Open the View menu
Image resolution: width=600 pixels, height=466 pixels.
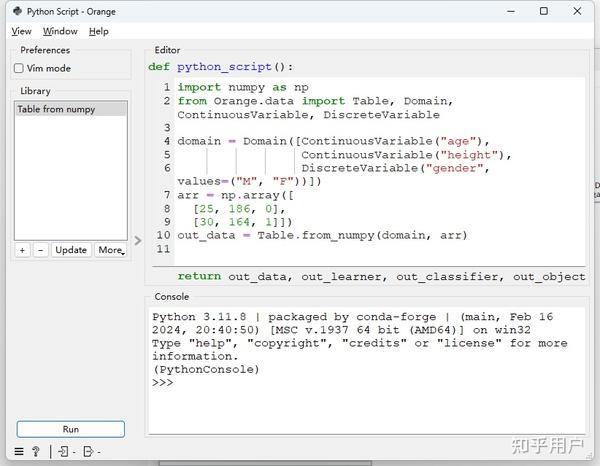pos(21,31)
